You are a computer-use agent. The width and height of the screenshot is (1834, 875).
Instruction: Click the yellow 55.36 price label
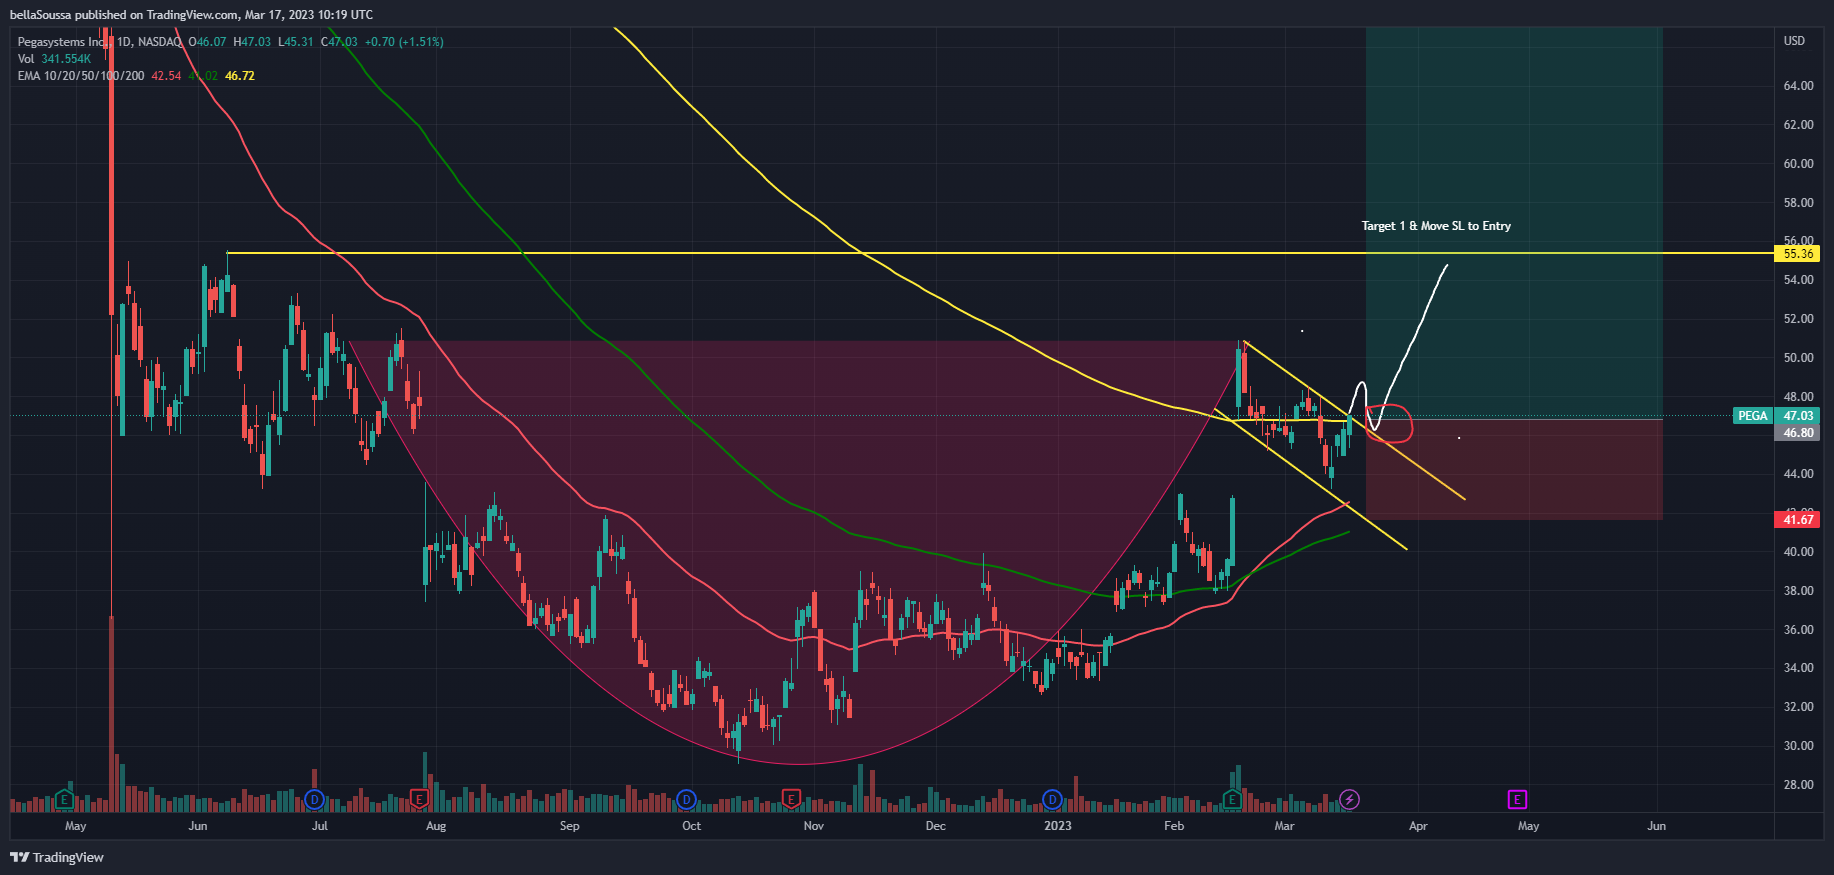point(1798,254)
